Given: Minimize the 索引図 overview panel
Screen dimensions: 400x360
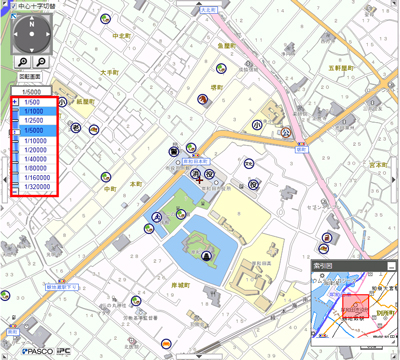Looking at the screenshot, I should click(x=391, y=266).
